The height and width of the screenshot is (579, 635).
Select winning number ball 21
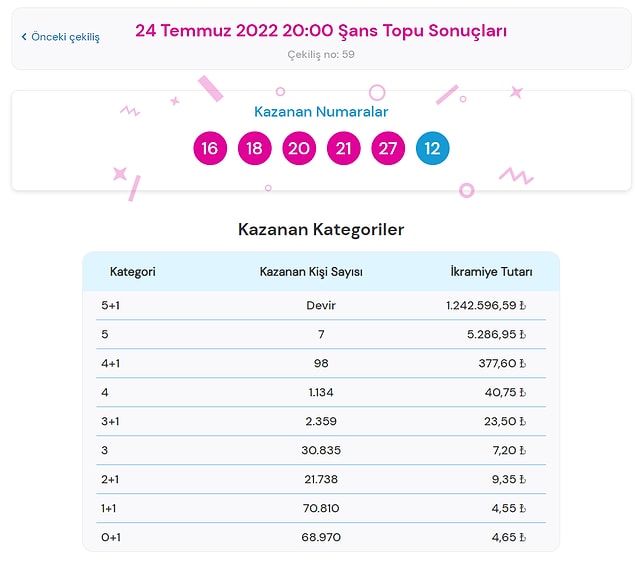point(343,148)
